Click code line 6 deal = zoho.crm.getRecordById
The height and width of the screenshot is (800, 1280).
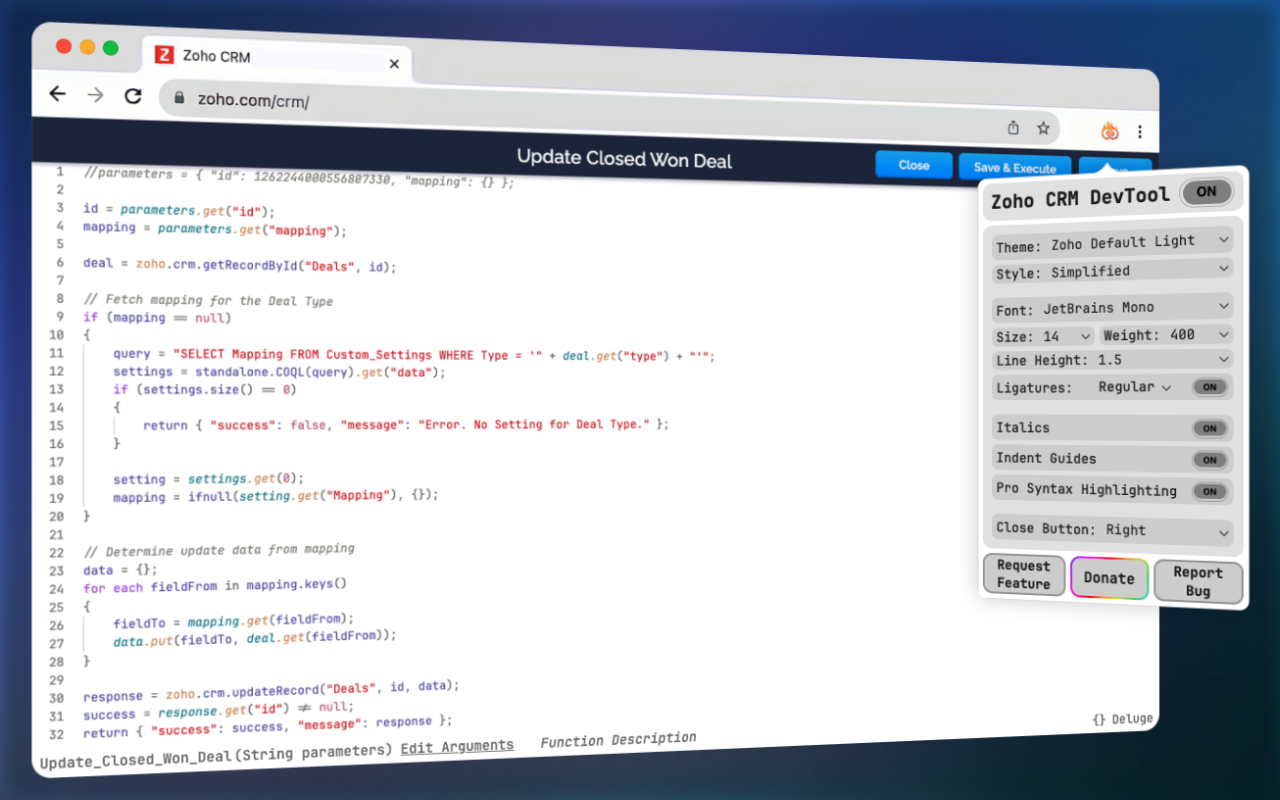tap(240, 266)
